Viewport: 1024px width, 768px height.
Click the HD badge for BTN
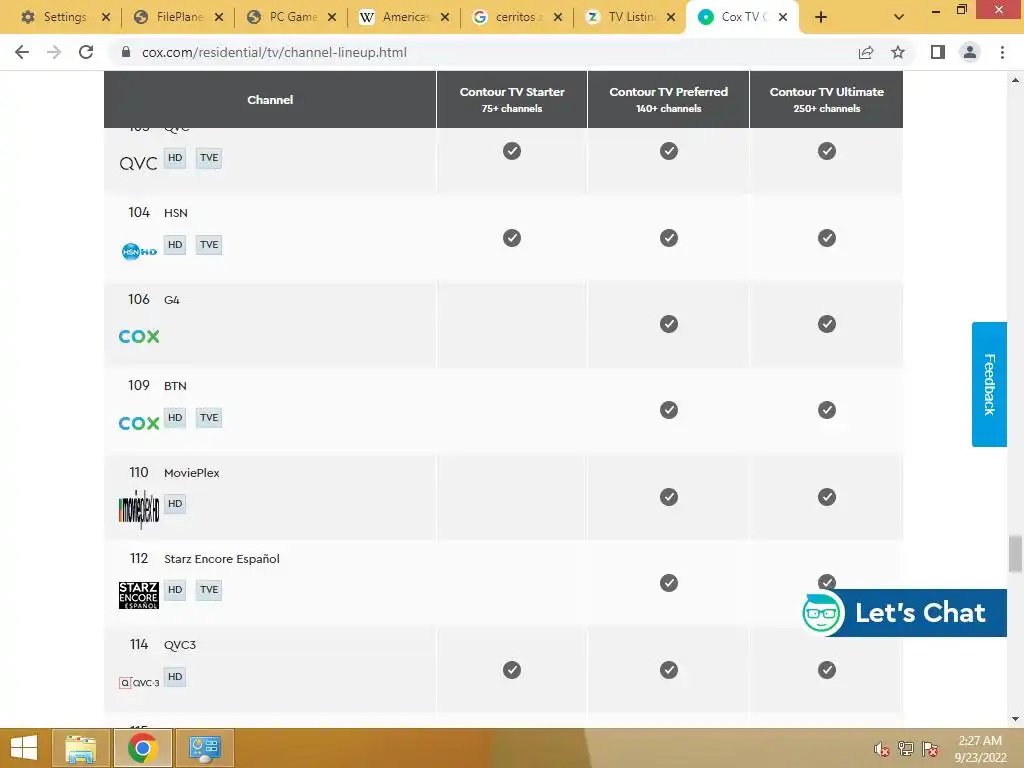pos(175,417)
